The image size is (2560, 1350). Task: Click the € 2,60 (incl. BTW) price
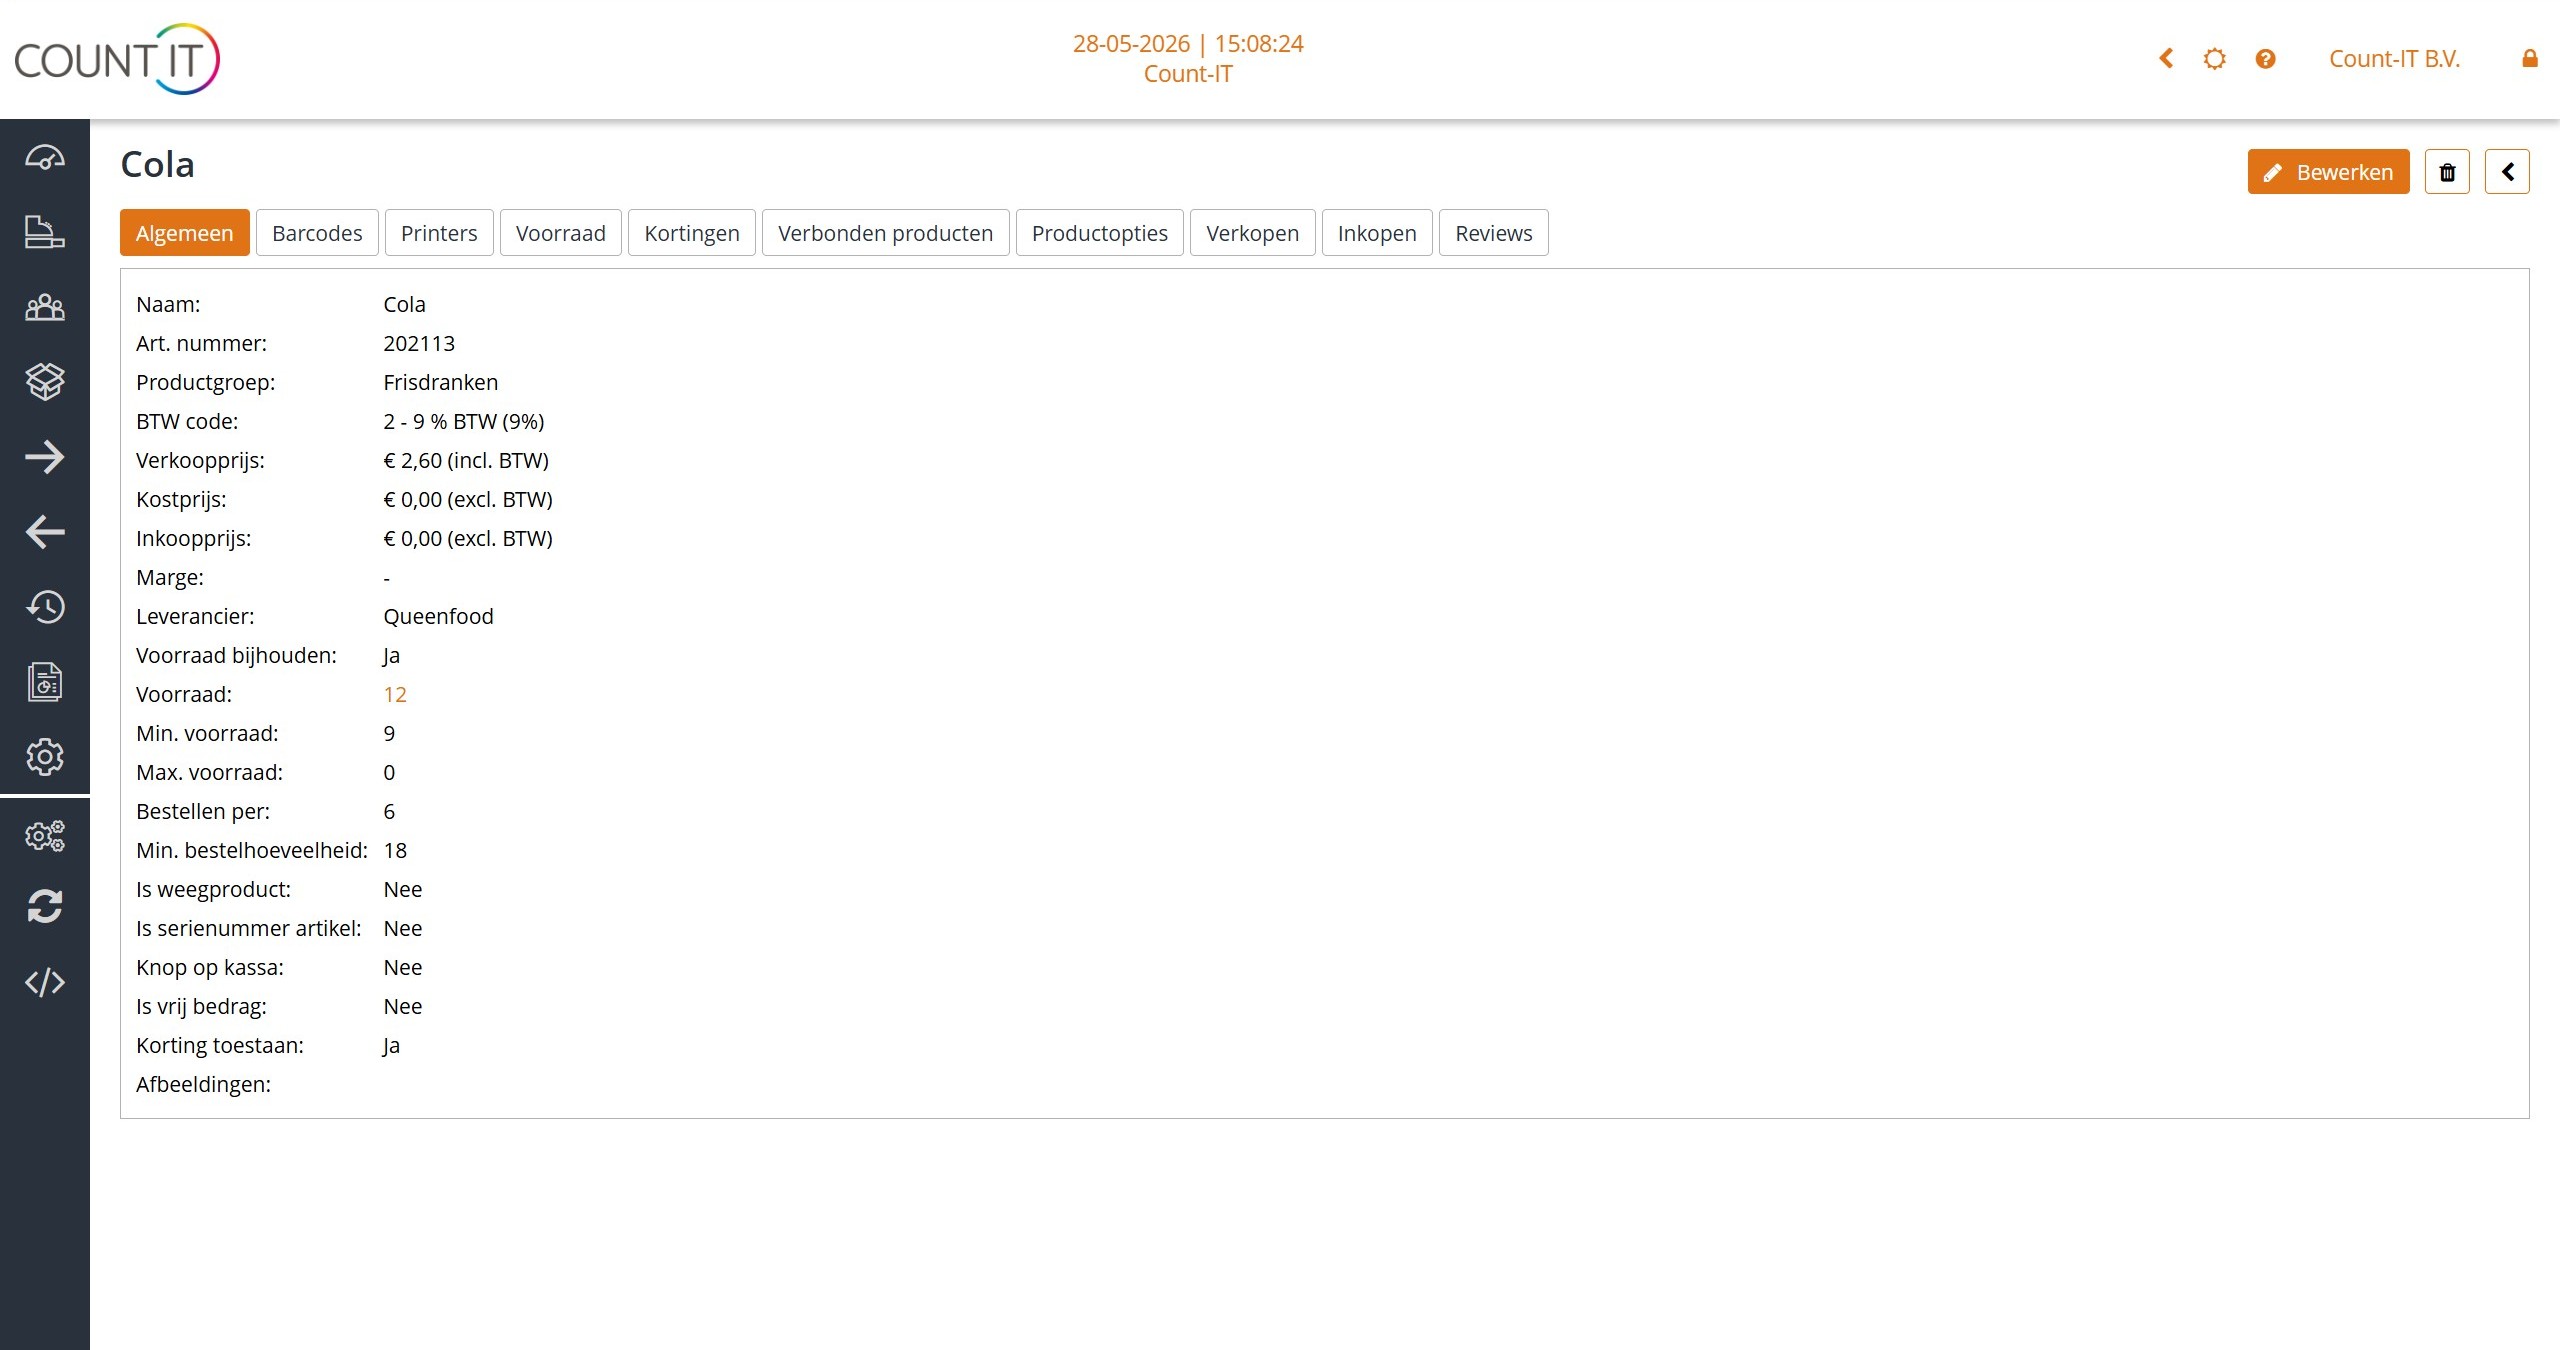[x=466, y=460]
